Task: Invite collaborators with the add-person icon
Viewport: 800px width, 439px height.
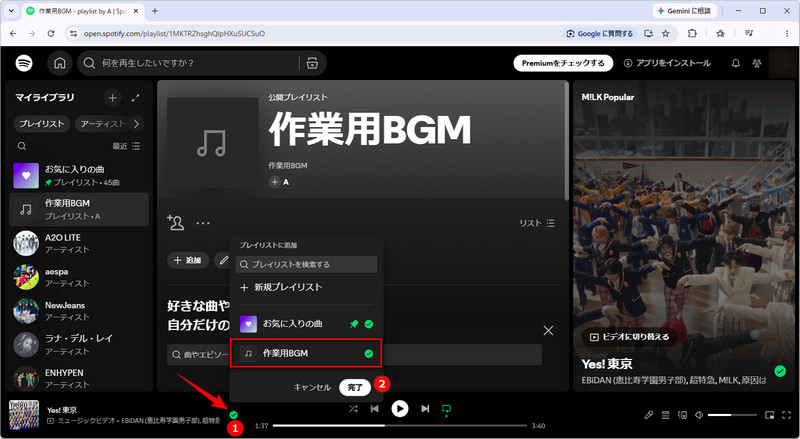Action: pyautogui.click(x=176, y=223)
